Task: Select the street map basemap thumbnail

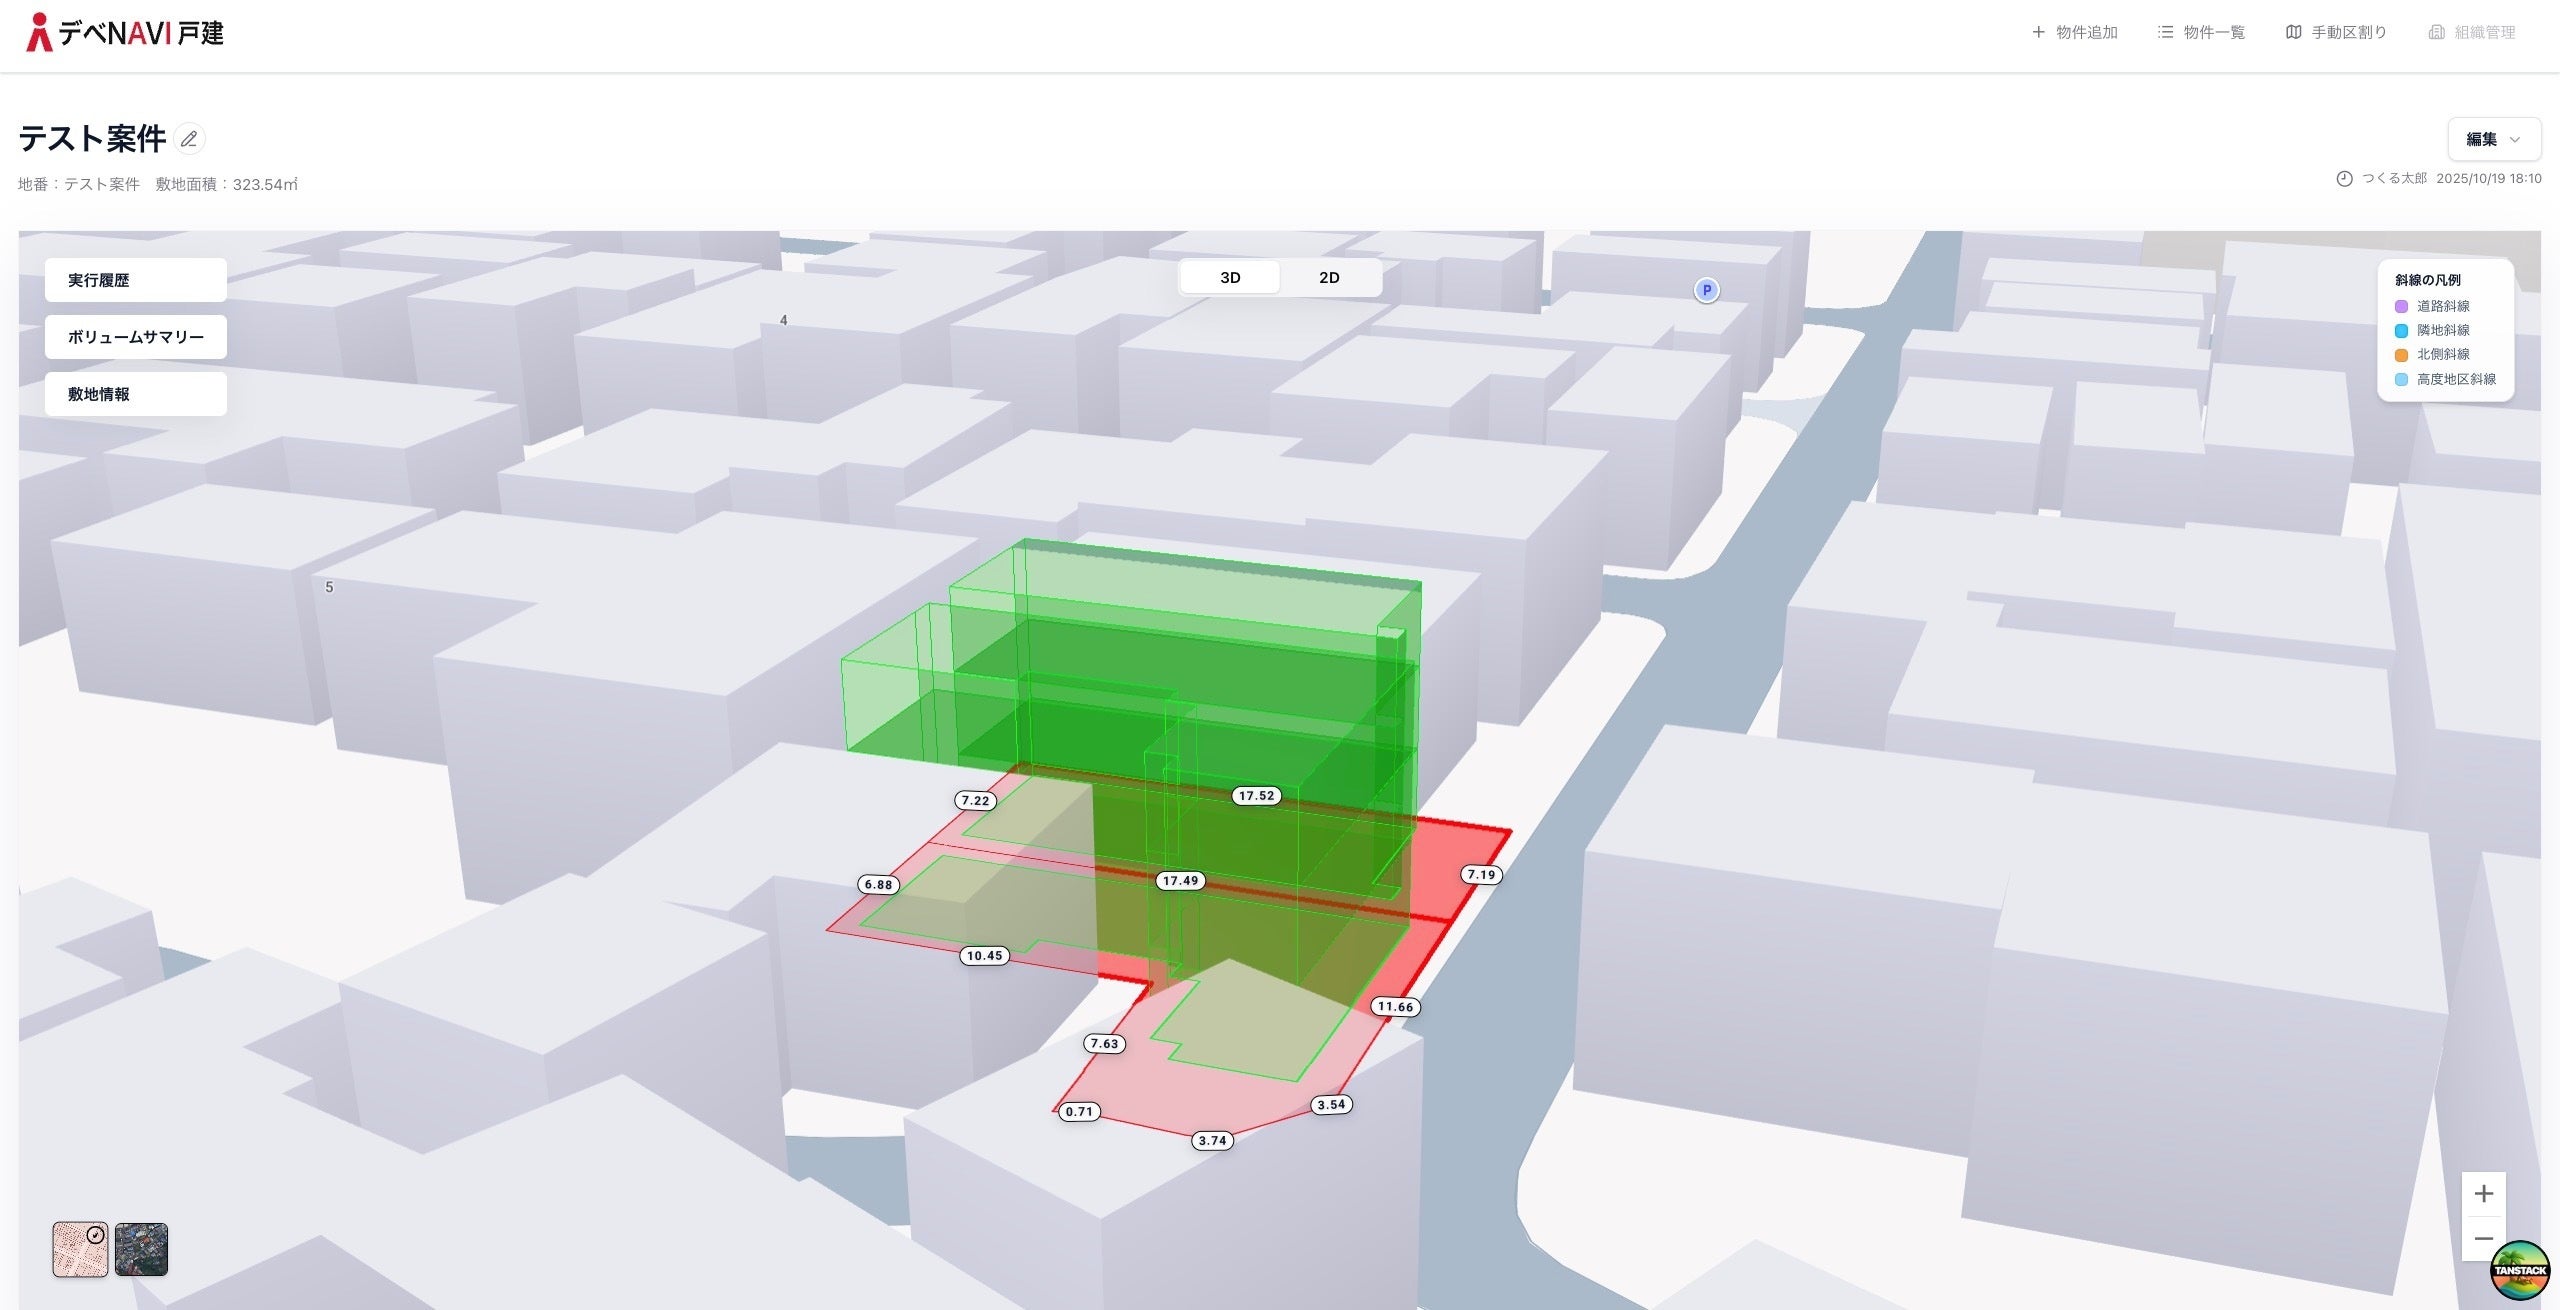Action: pos(80,1249)
